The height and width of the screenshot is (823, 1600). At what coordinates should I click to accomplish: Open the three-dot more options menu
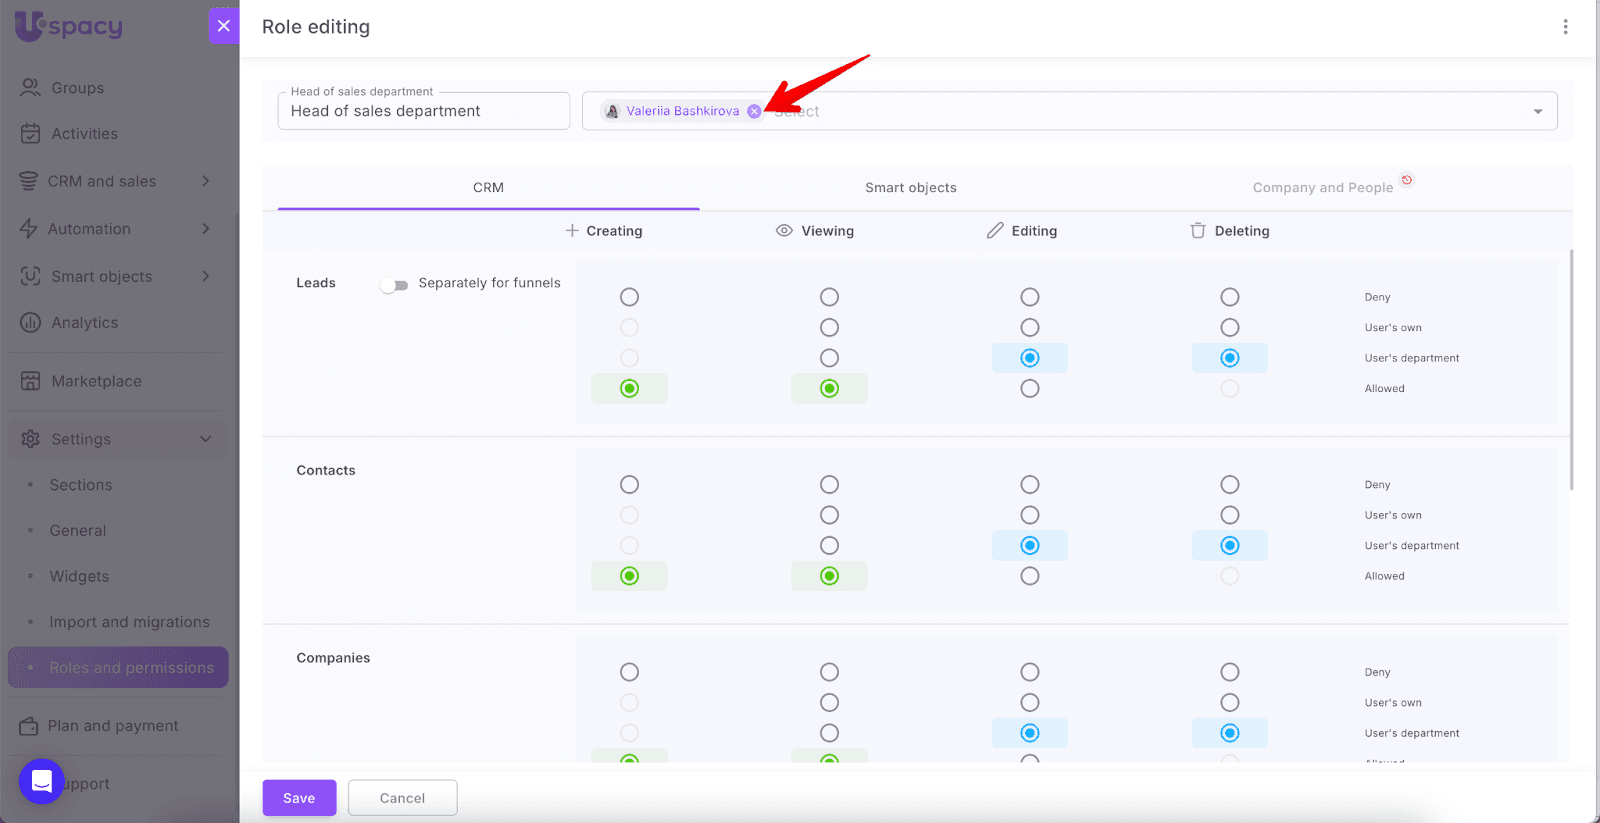click(x=1565, y=27)
